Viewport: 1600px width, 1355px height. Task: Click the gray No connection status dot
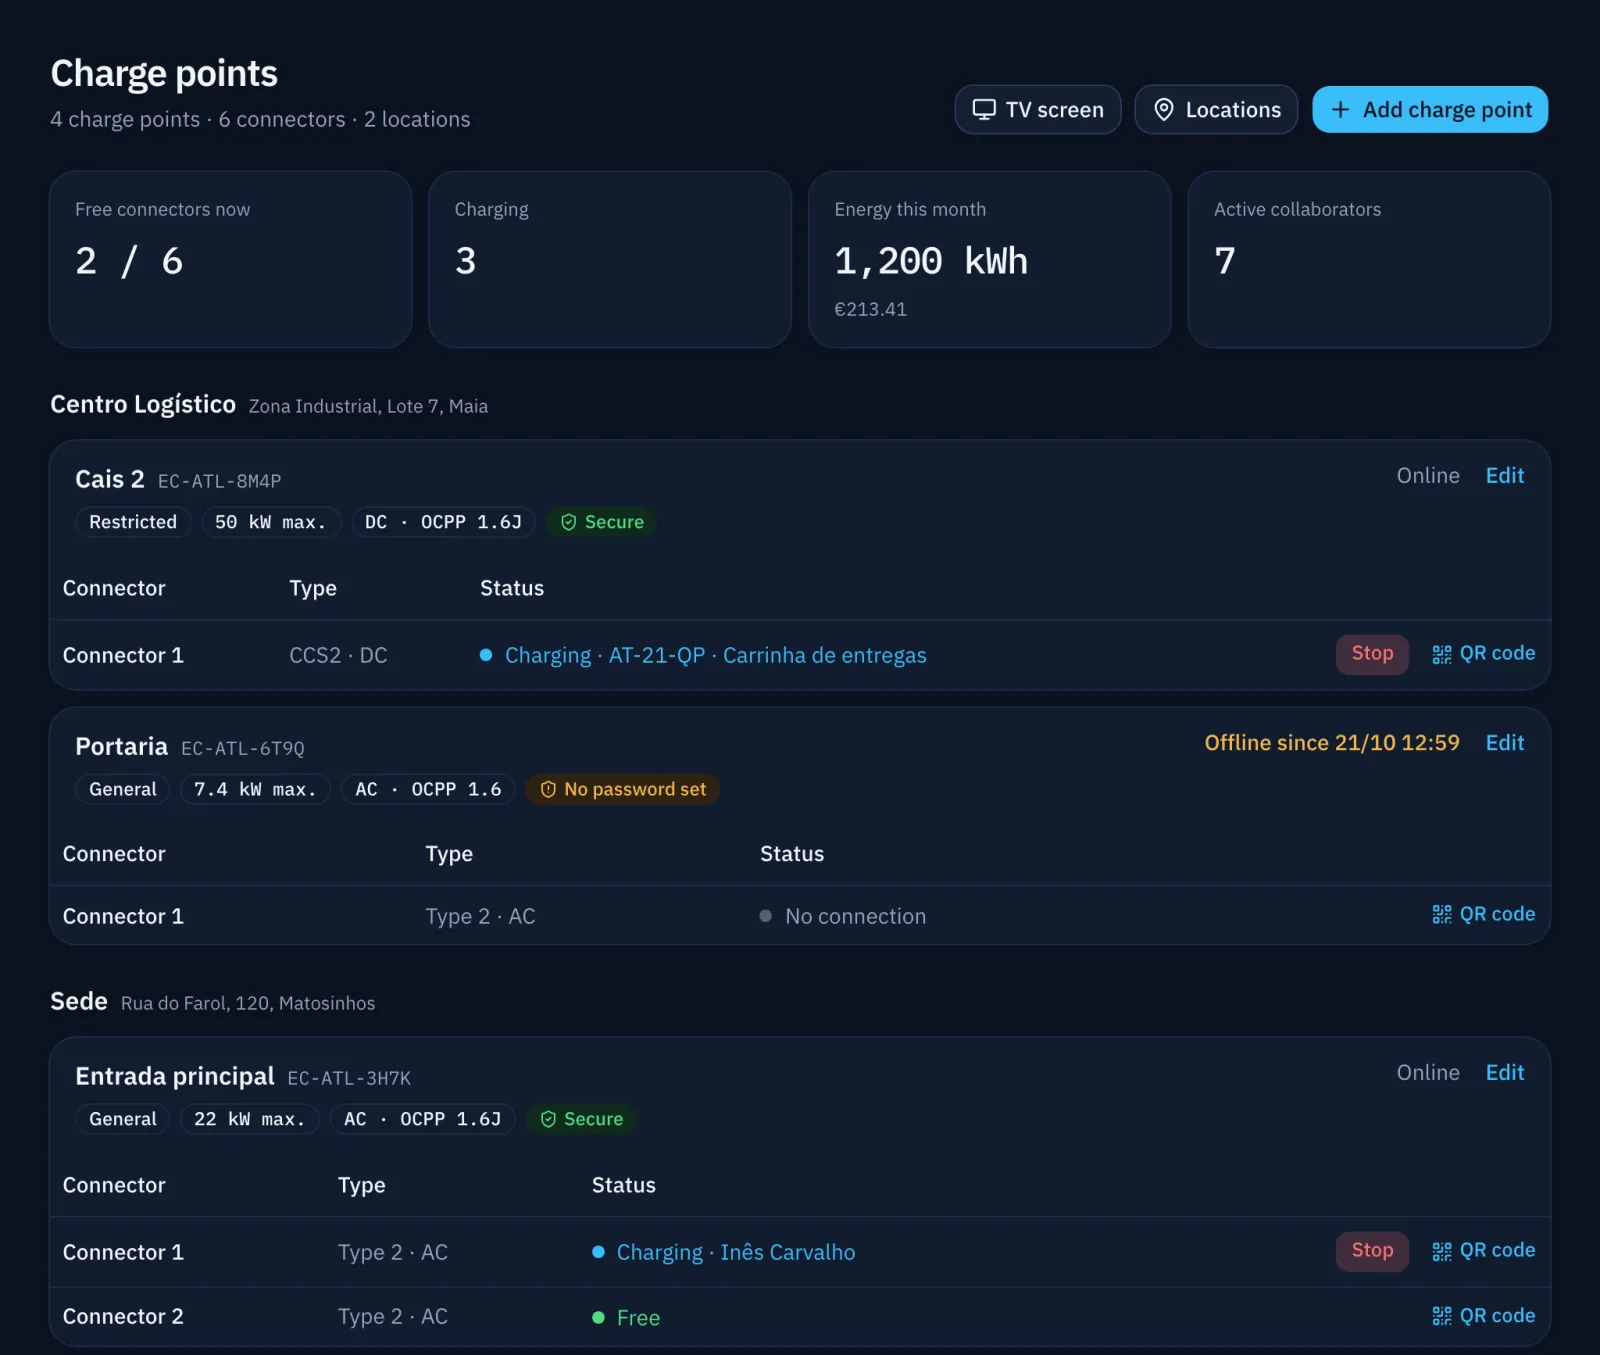[765, 916]
